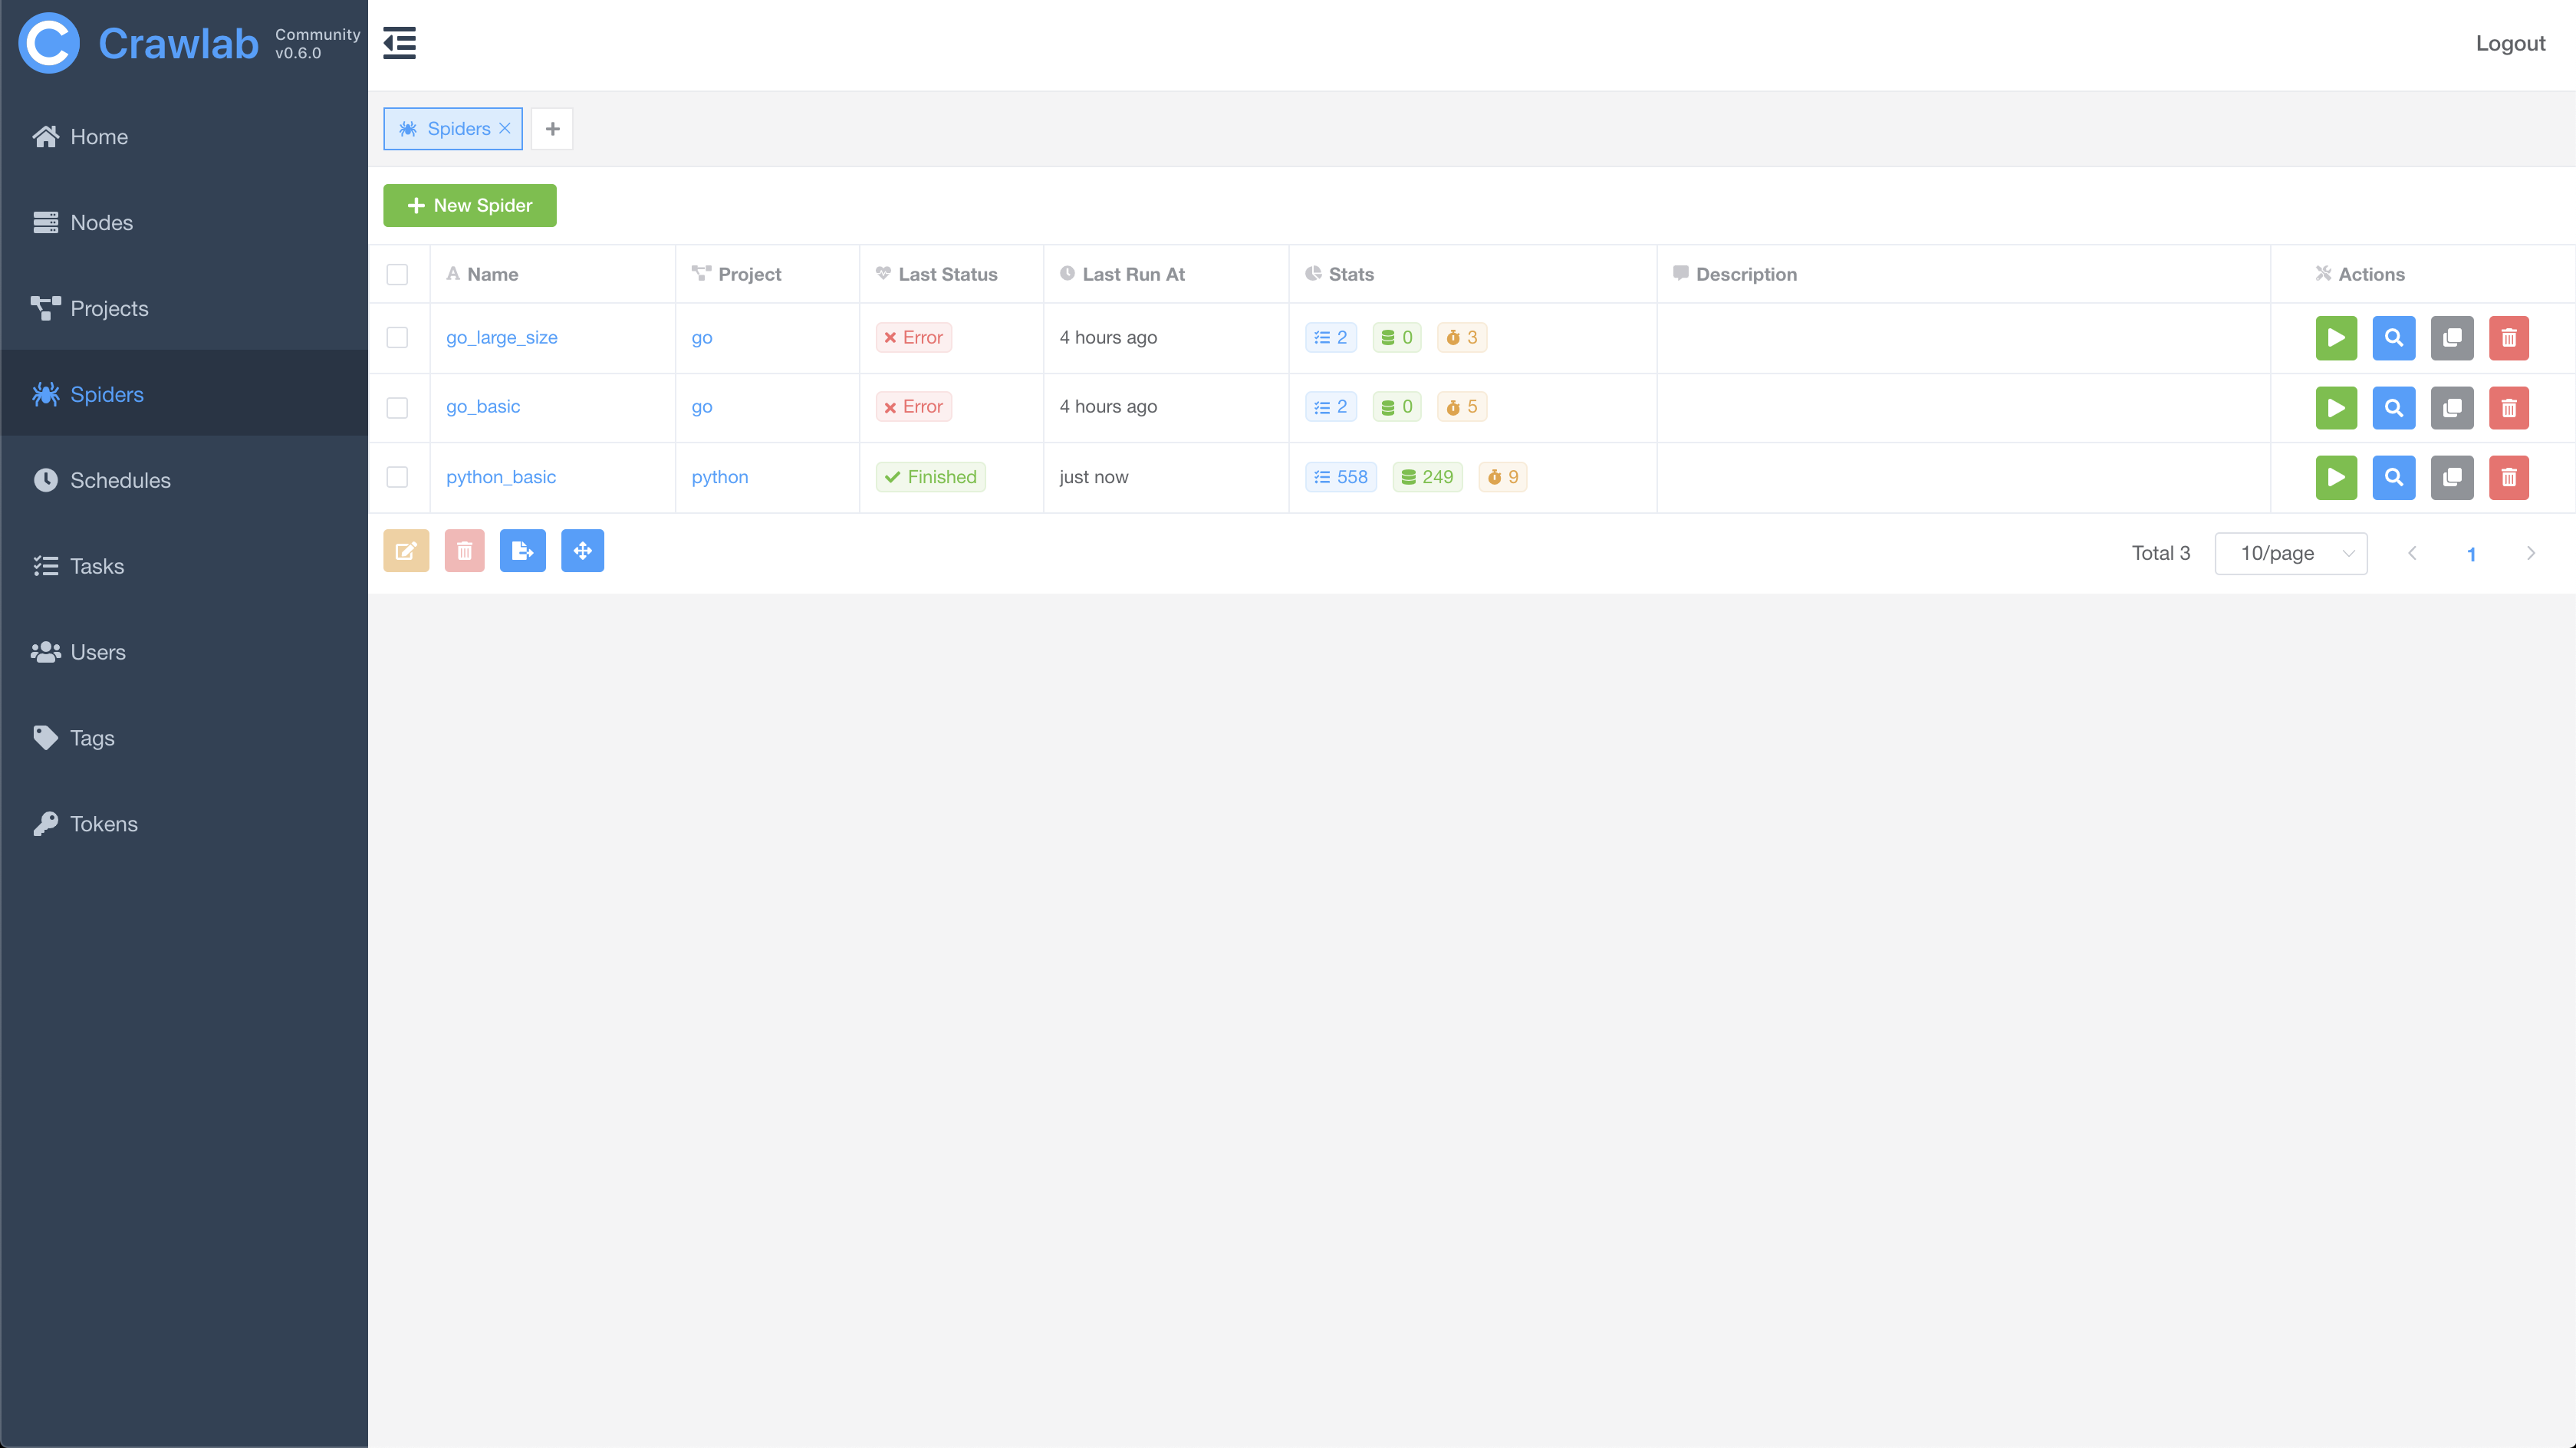Screen dimensions: 2576x1448
Task: Clone the python_basic spider
Action: click(2451, 478)
